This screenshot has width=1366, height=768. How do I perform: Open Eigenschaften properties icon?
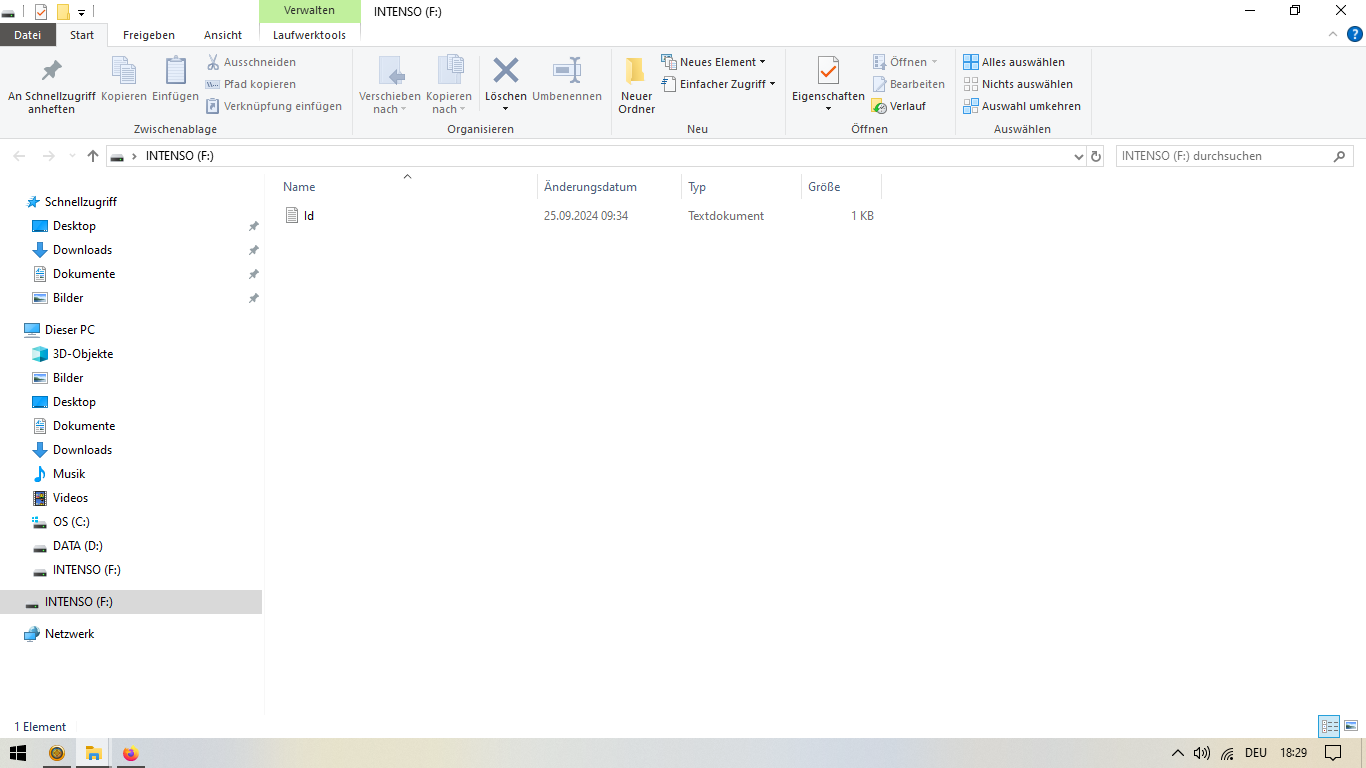828,71
